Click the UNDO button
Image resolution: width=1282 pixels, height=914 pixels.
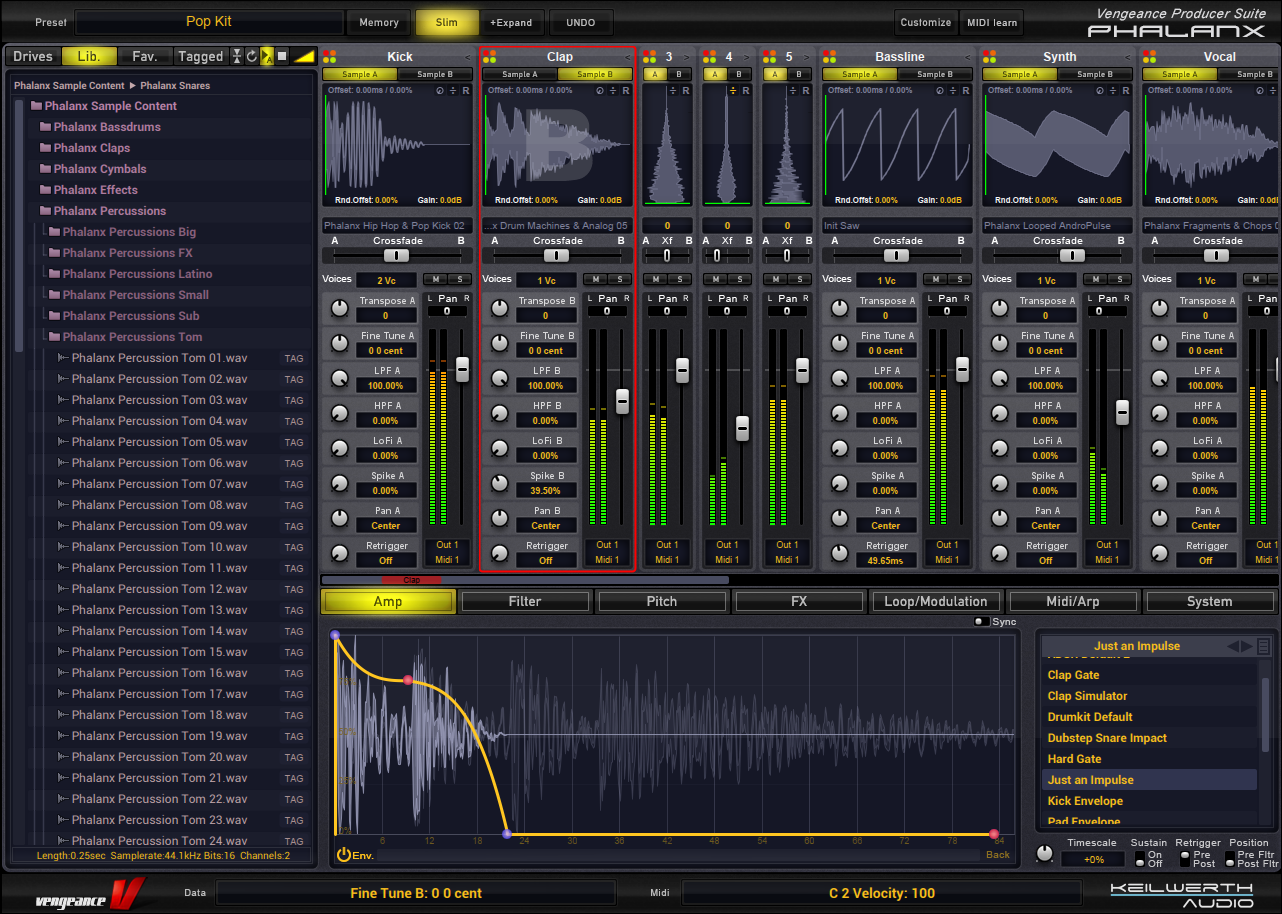click(580, 22)
